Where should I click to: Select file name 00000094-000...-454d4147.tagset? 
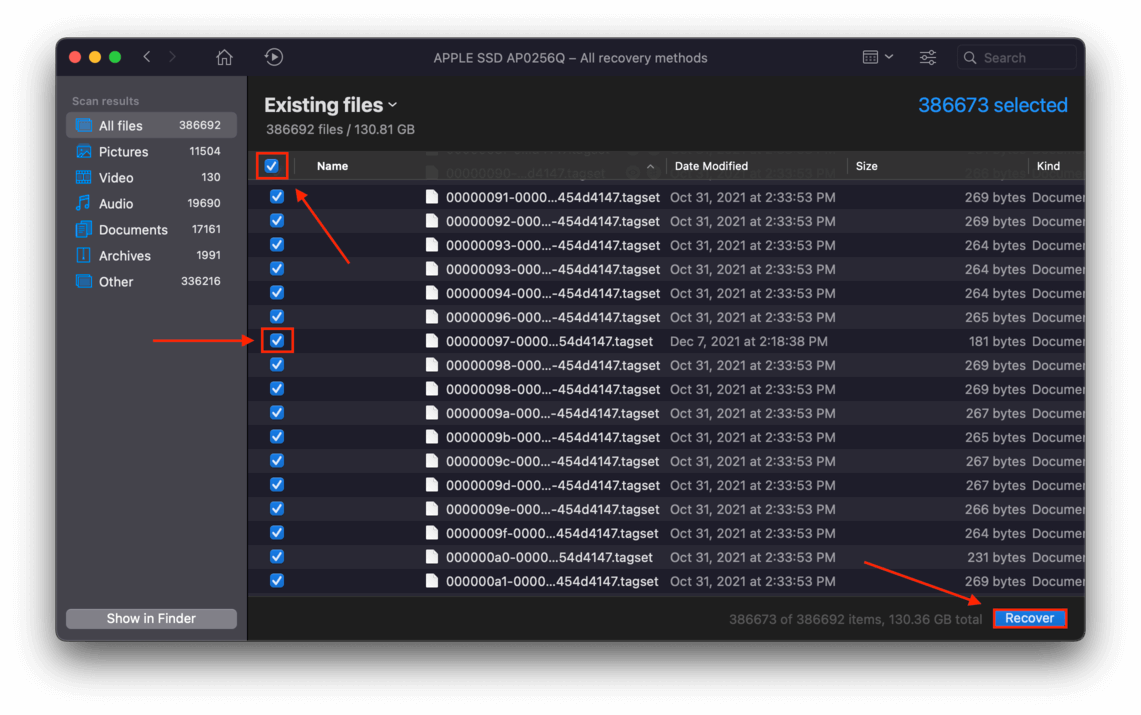(553, 293)
